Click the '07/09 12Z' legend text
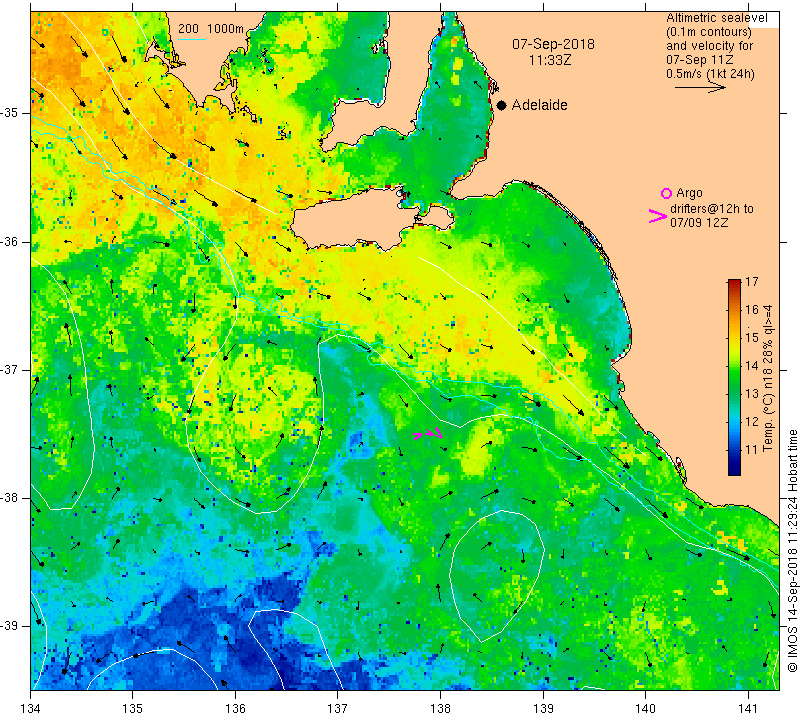The height and width of the screenshot is (720, 800). point(698,223)
